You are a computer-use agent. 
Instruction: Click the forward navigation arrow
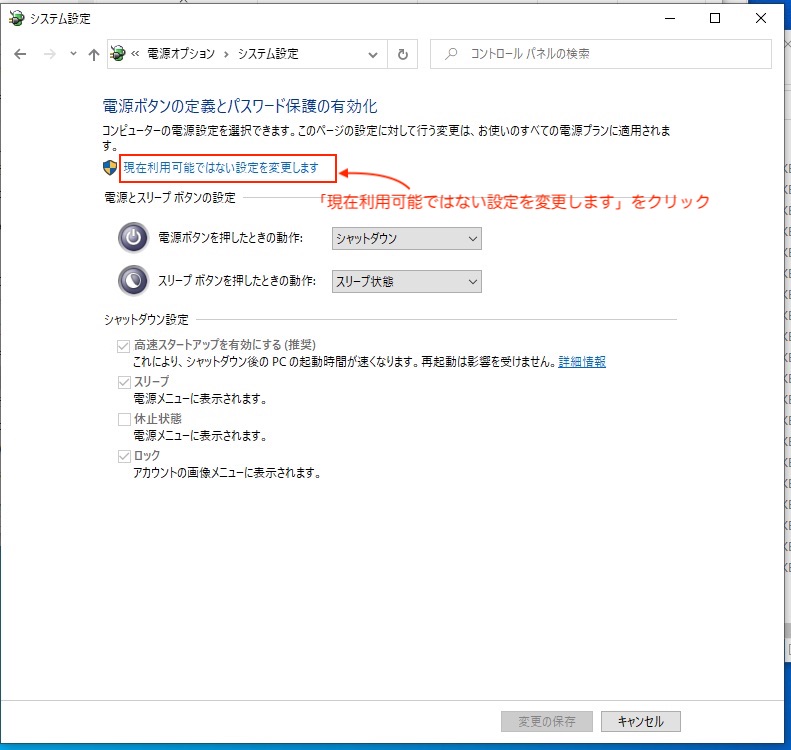49,54
